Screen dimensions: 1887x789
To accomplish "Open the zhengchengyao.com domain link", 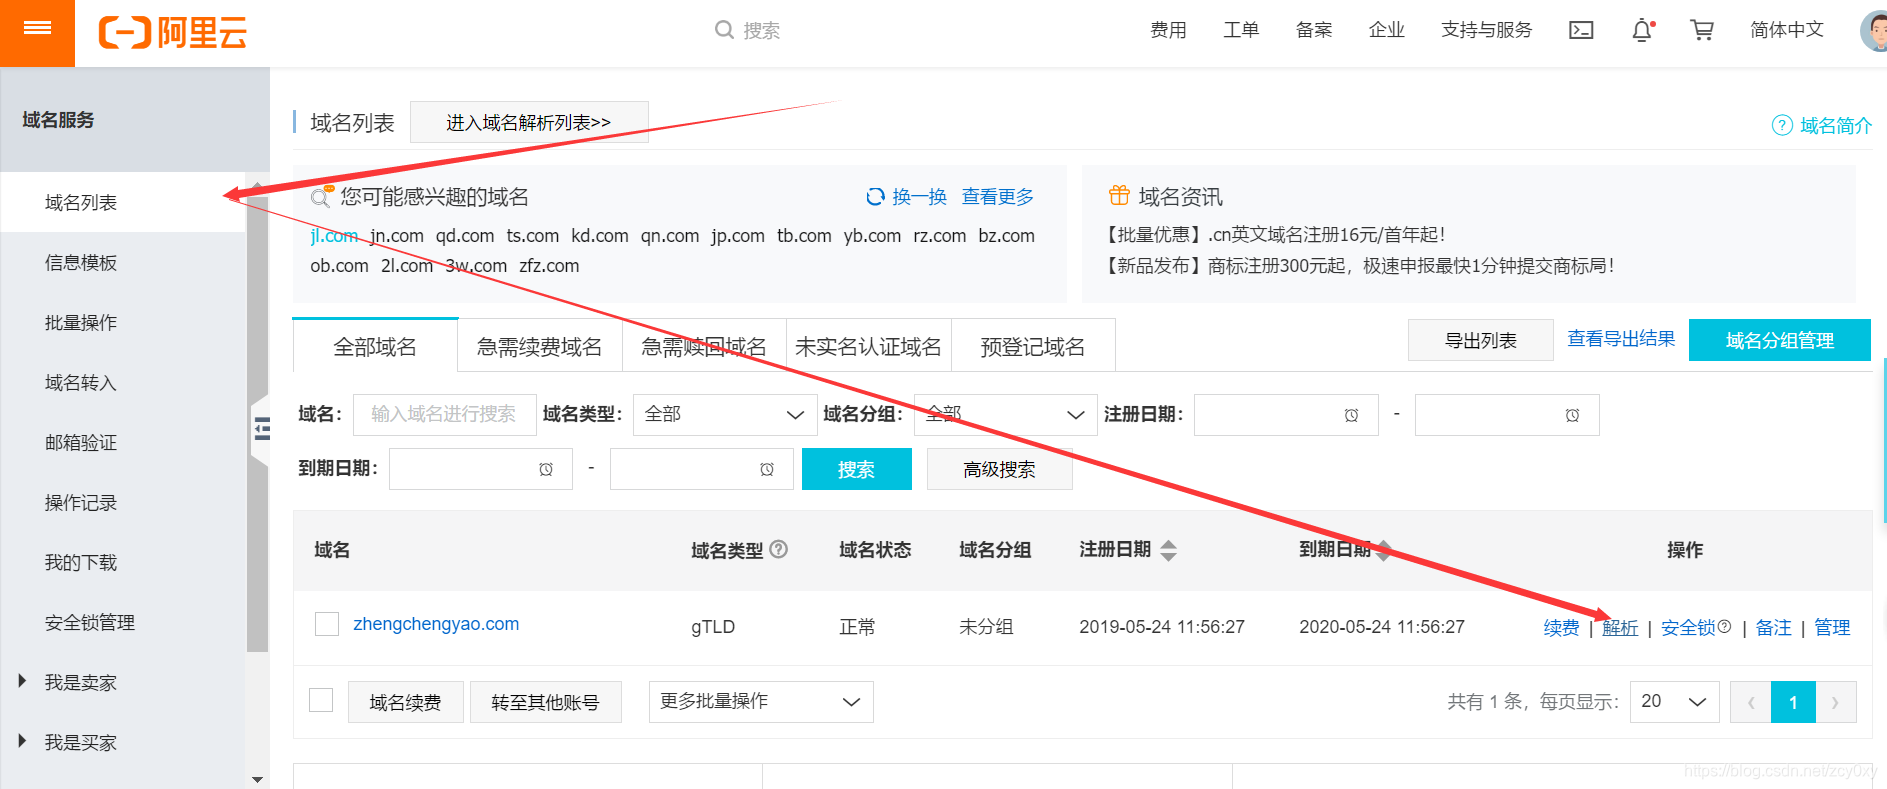I will point(436,624).
